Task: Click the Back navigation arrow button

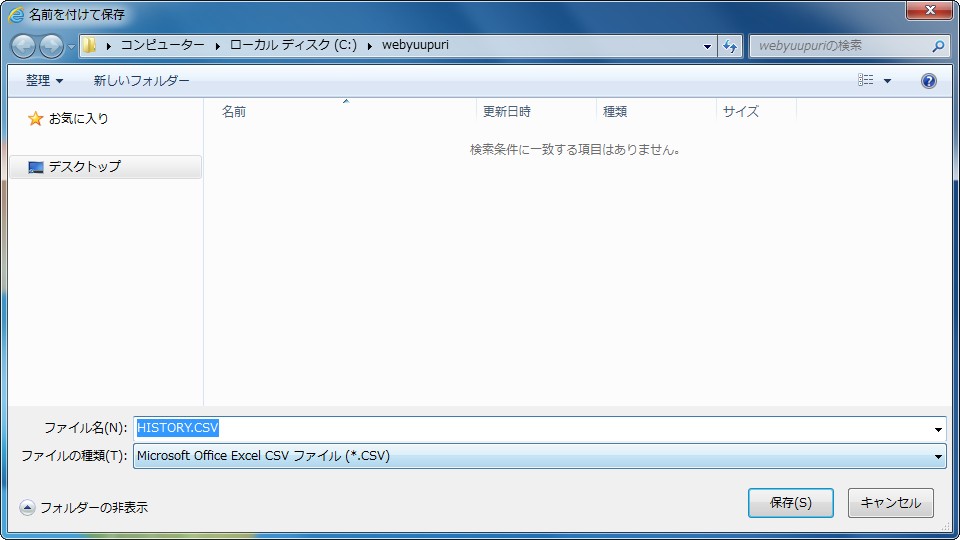Action: click(x=23, y=46)
